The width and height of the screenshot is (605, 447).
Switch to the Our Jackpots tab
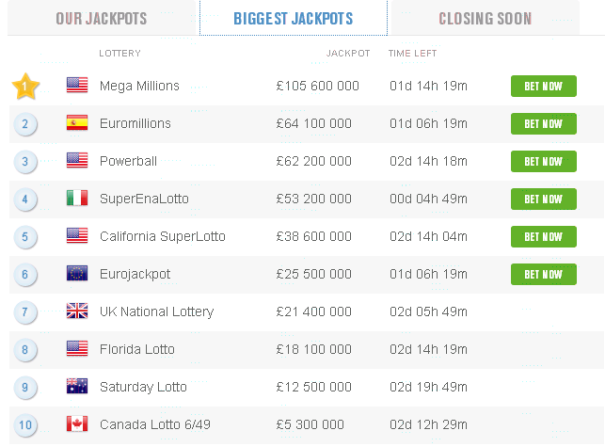[x=101, y=19]
